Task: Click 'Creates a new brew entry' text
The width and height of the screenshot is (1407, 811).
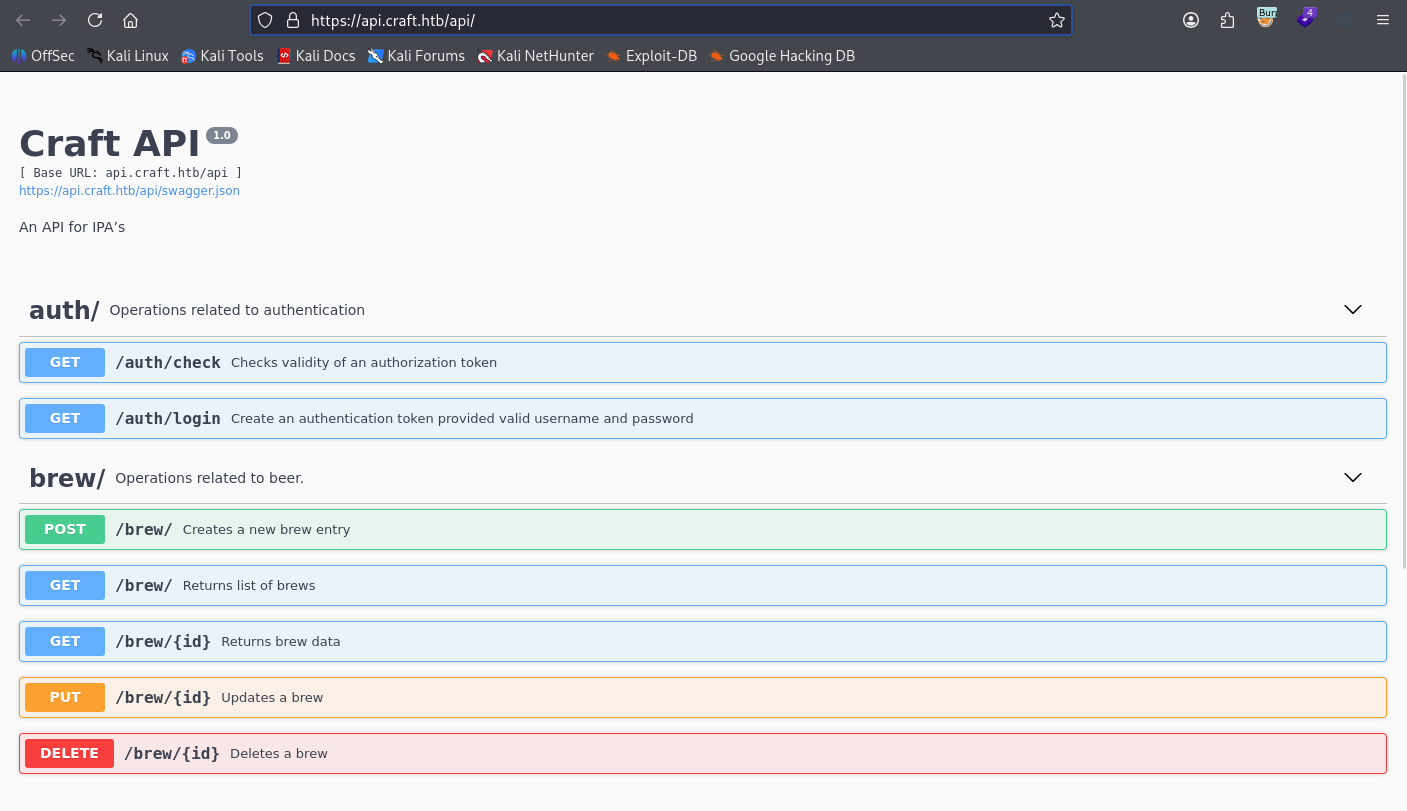Action: pyautogui.click(x=266, y=529)
